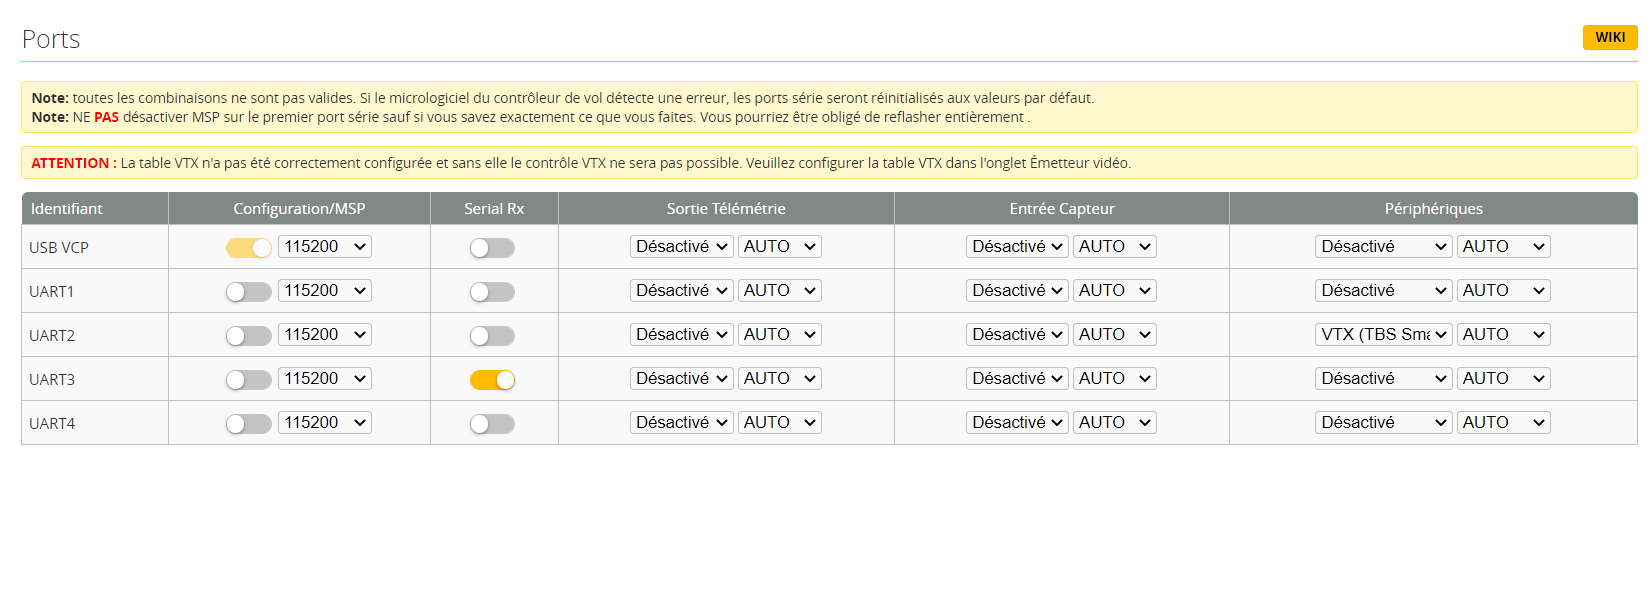Click the Périphériques column header
Image resolution: width=1652 pixels, height=614 pixels.
point(1433,209)
